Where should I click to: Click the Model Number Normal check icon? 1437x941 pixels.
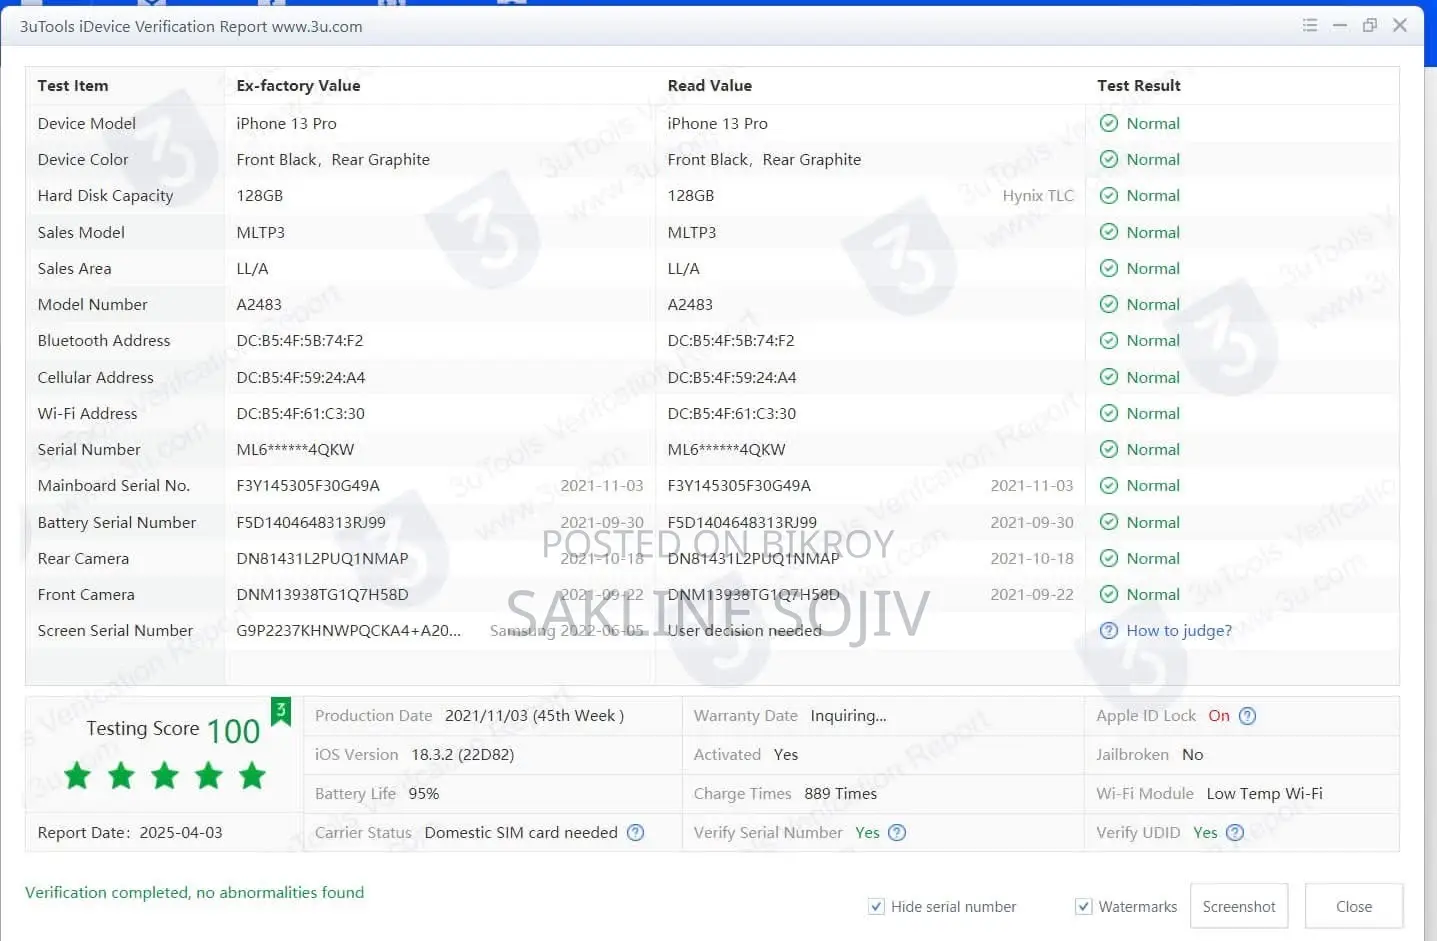point(1108,304)
